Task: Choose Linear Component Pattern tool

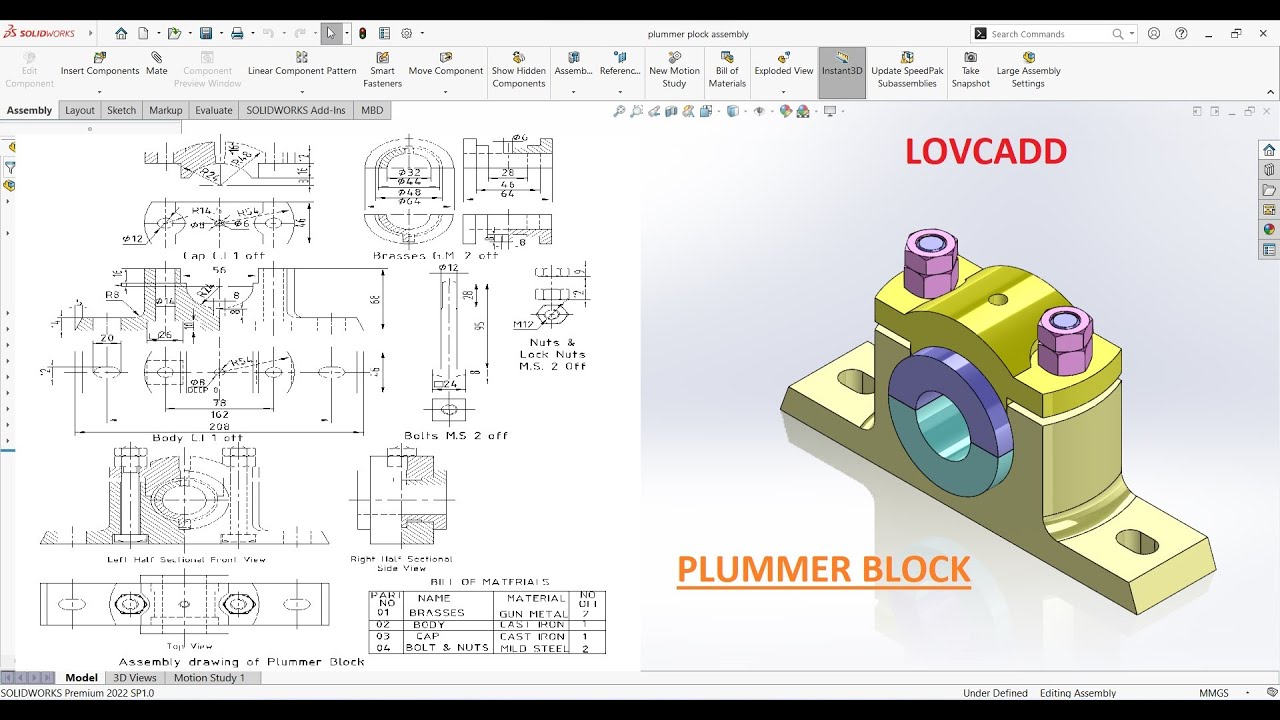Action: coord(302,65)
